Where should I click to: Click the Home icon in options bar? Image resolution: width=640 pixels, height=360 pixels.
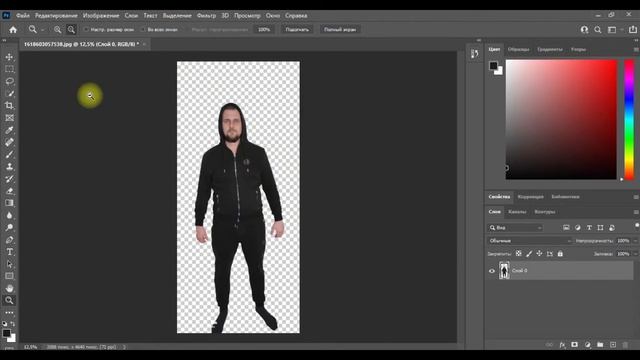tap(13, 30)
